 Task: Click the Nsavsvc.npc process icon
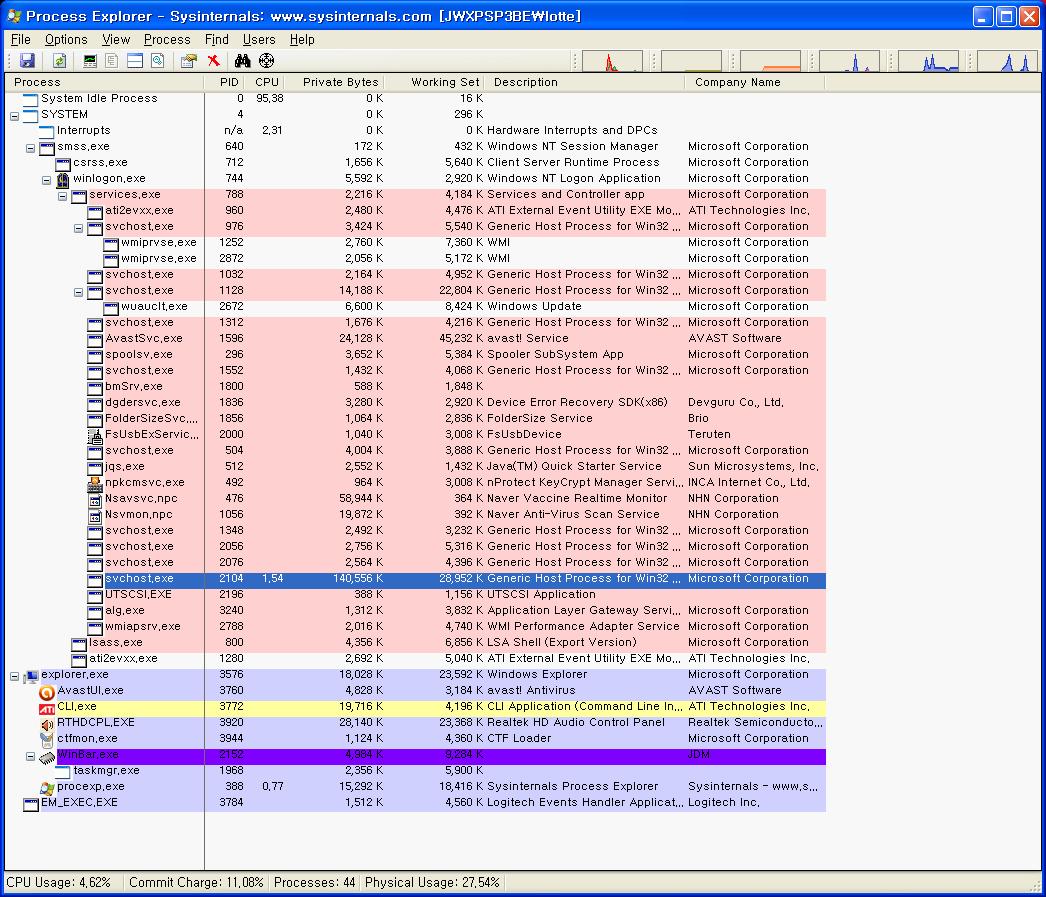pos(95,499)
